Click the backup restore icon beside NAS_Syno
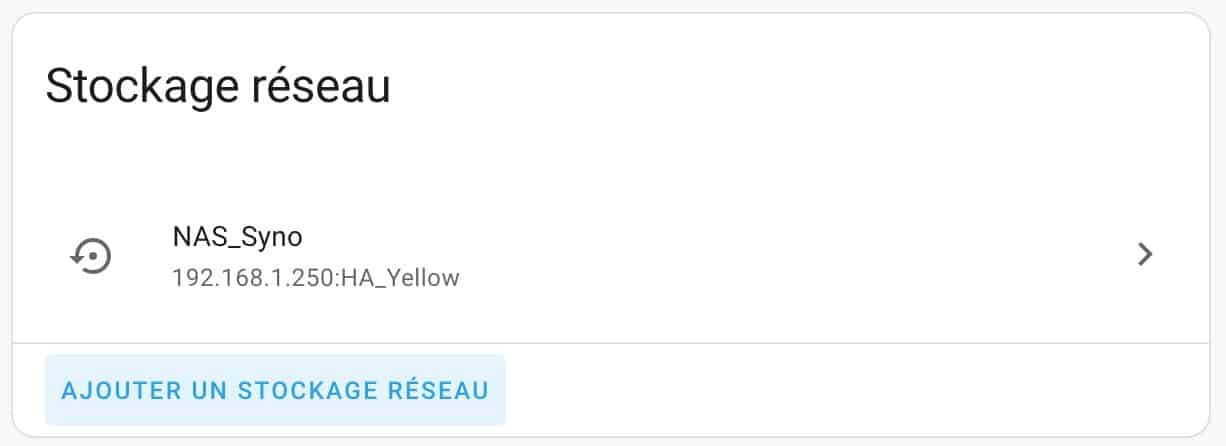 [x=91, y=256]
